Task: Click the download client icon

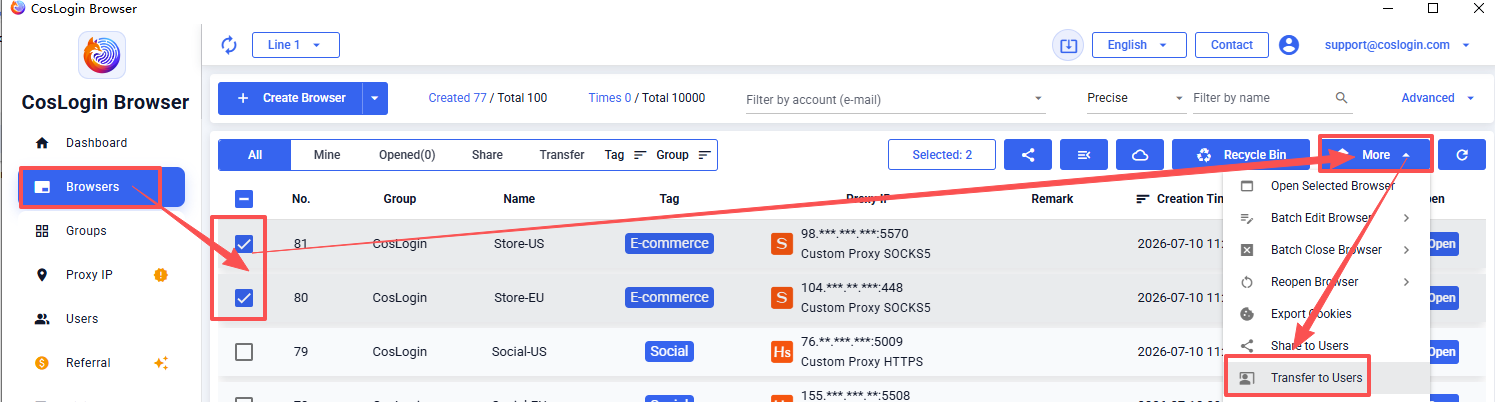Action: pos(1068,45)
